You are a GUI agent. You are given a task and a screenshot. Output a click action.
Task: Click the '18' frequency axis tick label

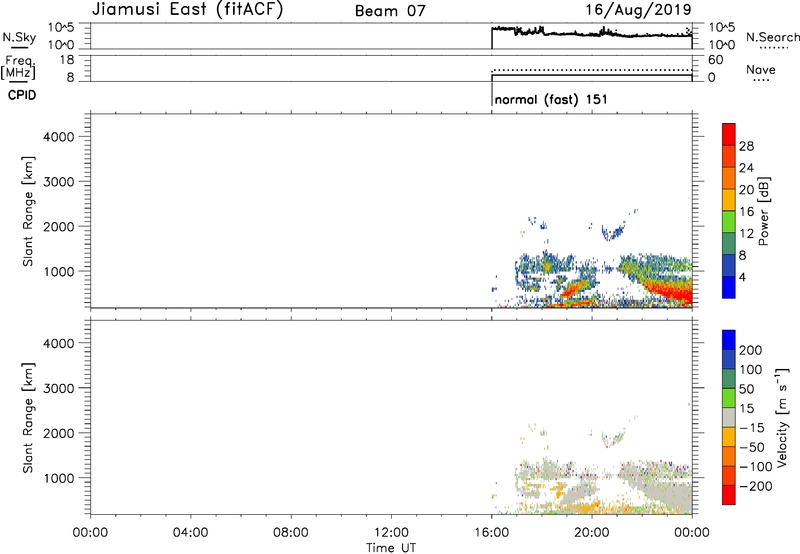67,60
